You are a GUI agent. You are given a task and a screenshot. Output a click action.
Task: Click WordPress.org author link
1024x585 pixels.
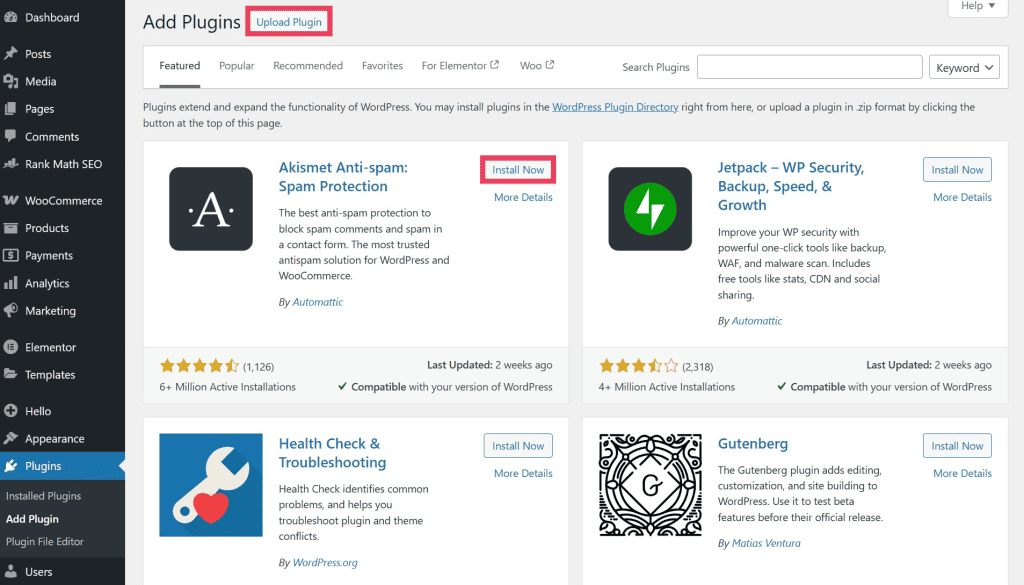[x=325, y=562]
